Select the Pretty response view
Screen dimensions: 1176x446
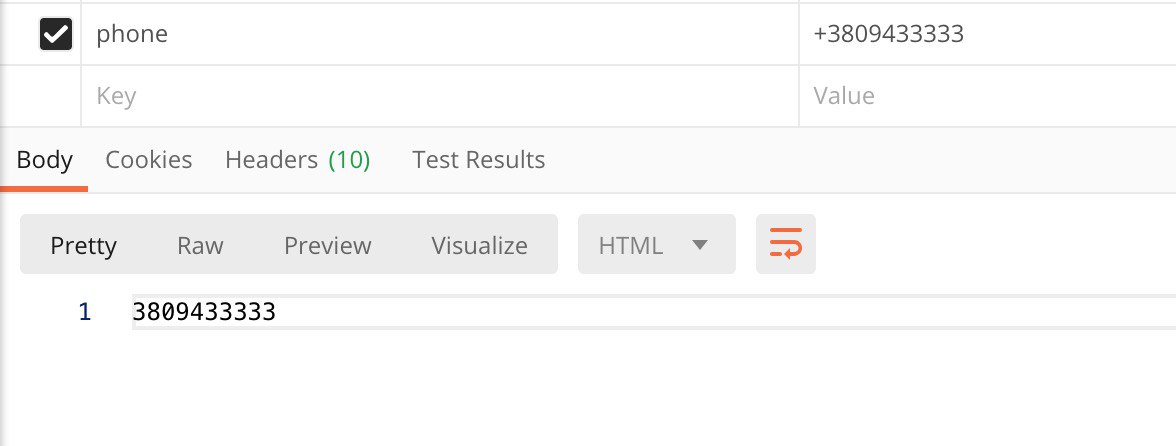pos(83,245)
